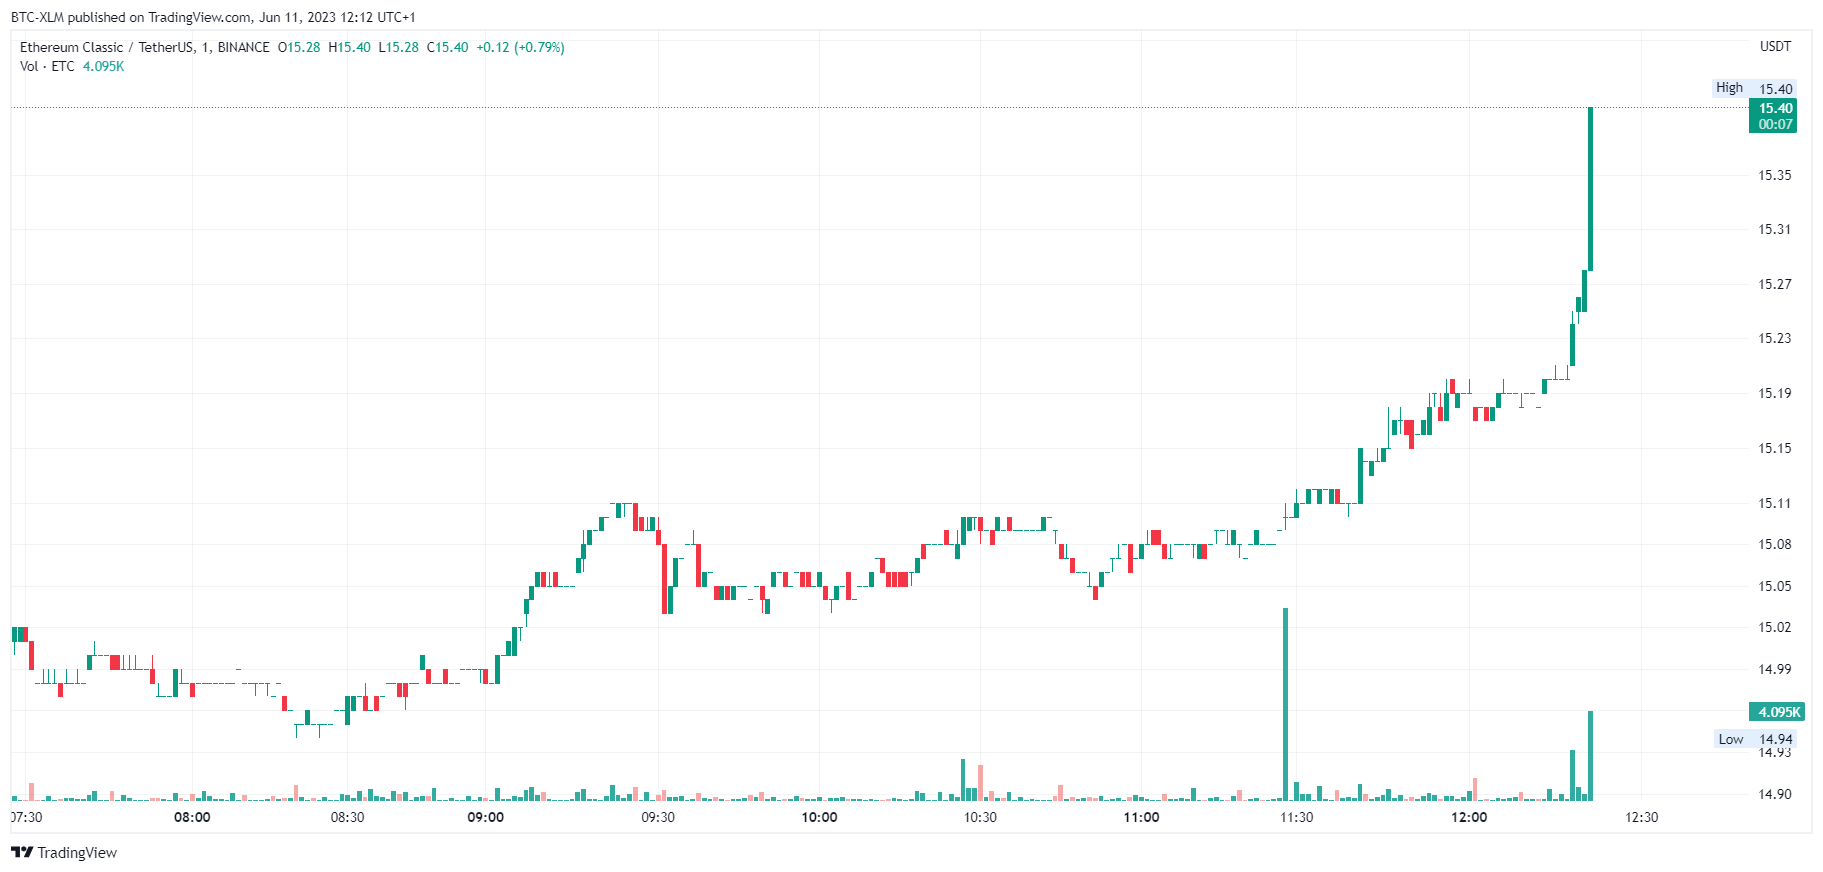Click the current price 15.40 countdown tag
The width and height of the screenshot is (1823, 872).
pos(1773,116)
